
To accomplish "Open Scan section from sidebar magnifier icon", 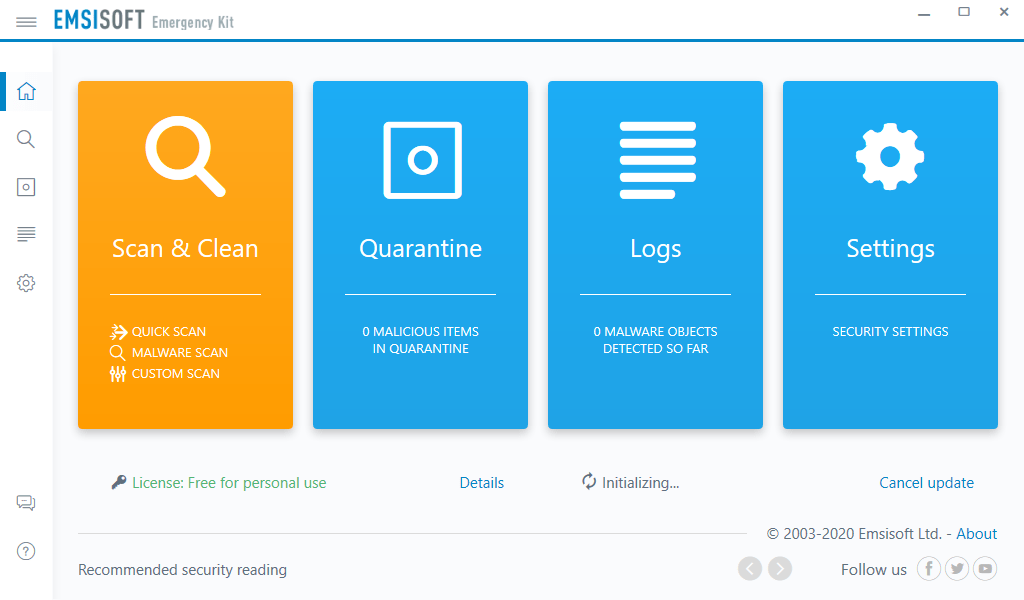I will coord(27,139).
